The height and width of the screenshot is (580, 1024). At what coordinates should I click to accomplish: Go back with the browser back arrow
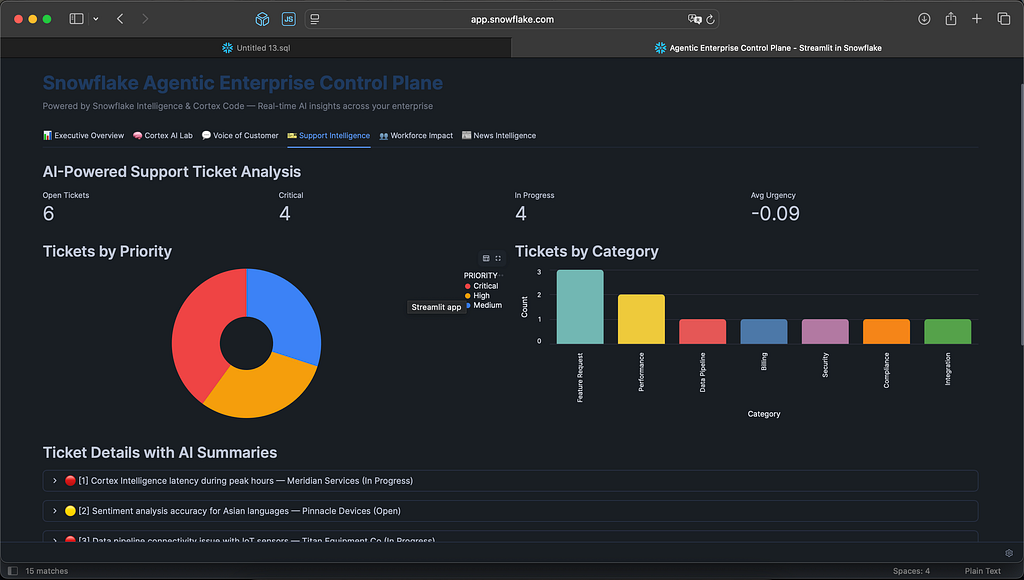pos(120,19)
